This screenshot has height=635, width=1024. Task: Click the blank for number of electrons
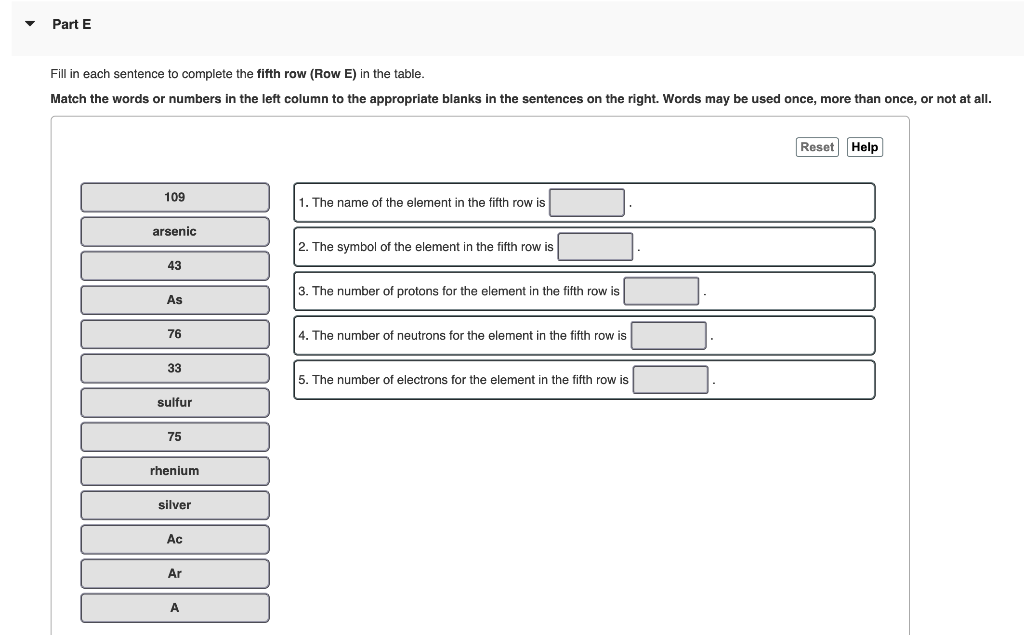(671, 379)
